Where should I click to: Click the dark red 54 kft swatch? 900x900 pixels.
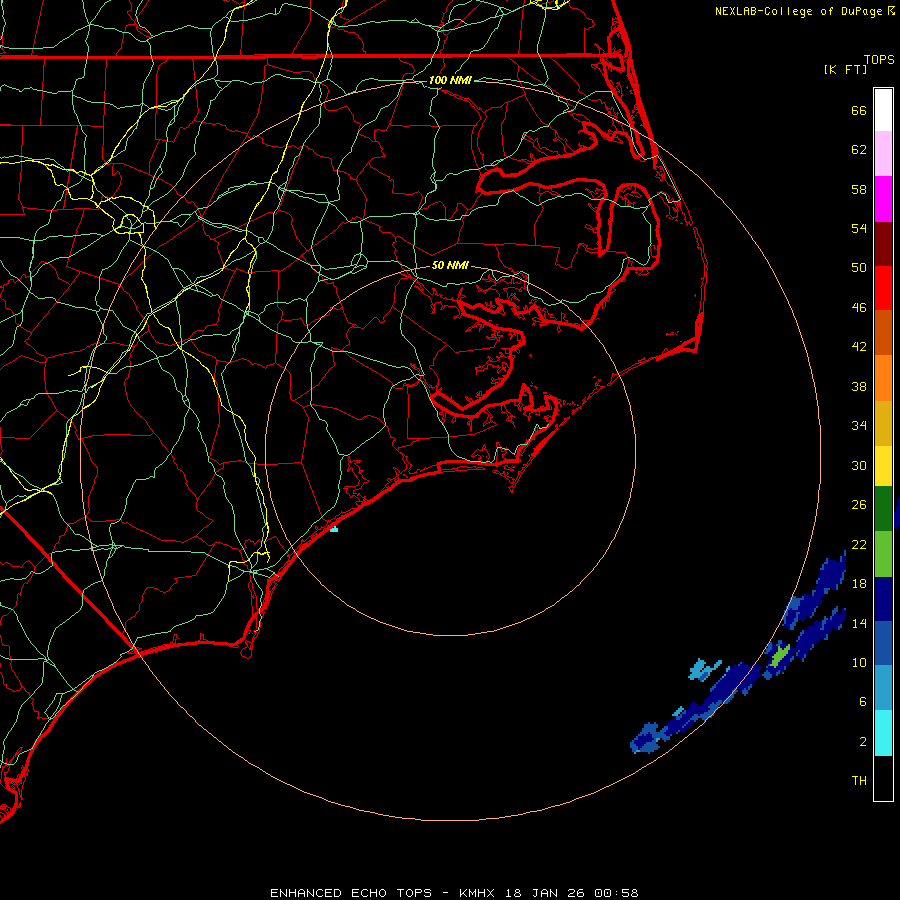coord(883,243)
